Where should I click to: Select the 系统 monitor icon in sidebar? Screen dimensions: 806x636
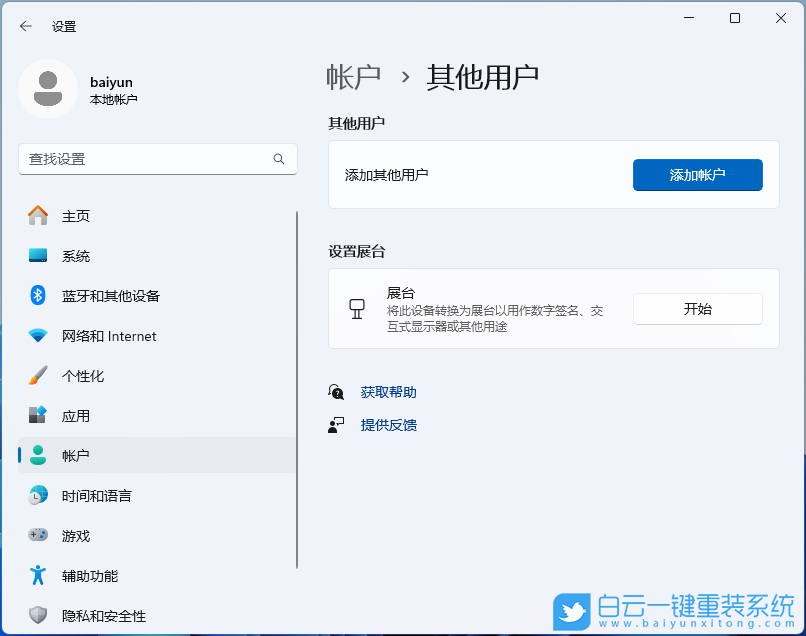(x=40, y=256)
